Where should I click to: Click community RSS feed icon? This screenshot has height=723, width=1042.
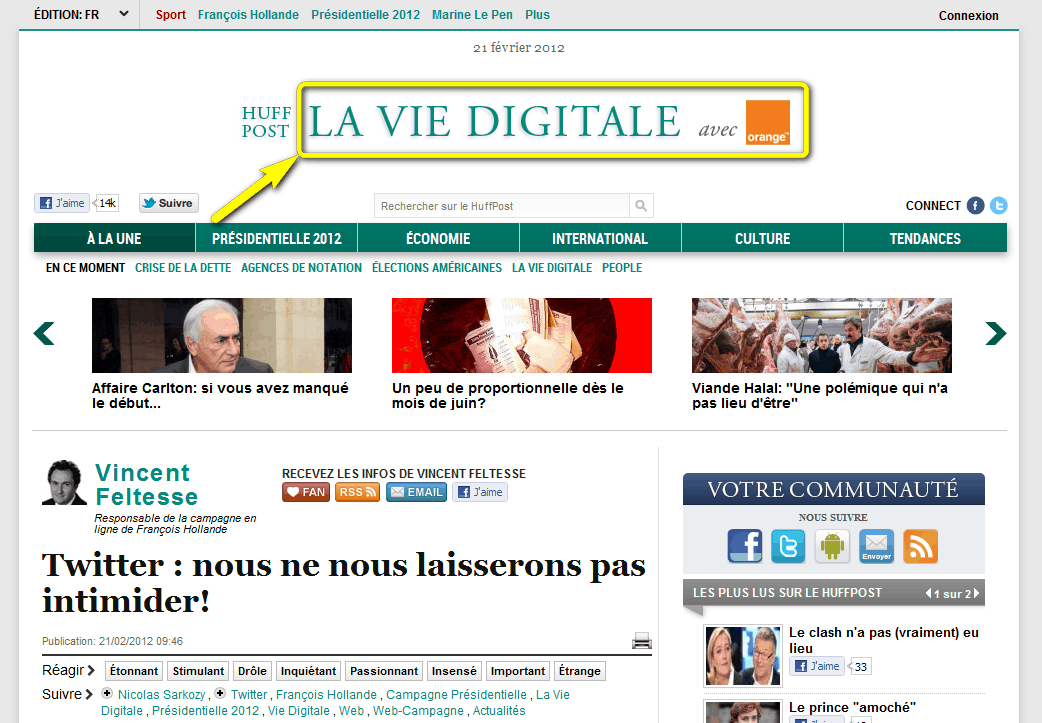pyautogui.click(x=920, y=546)
